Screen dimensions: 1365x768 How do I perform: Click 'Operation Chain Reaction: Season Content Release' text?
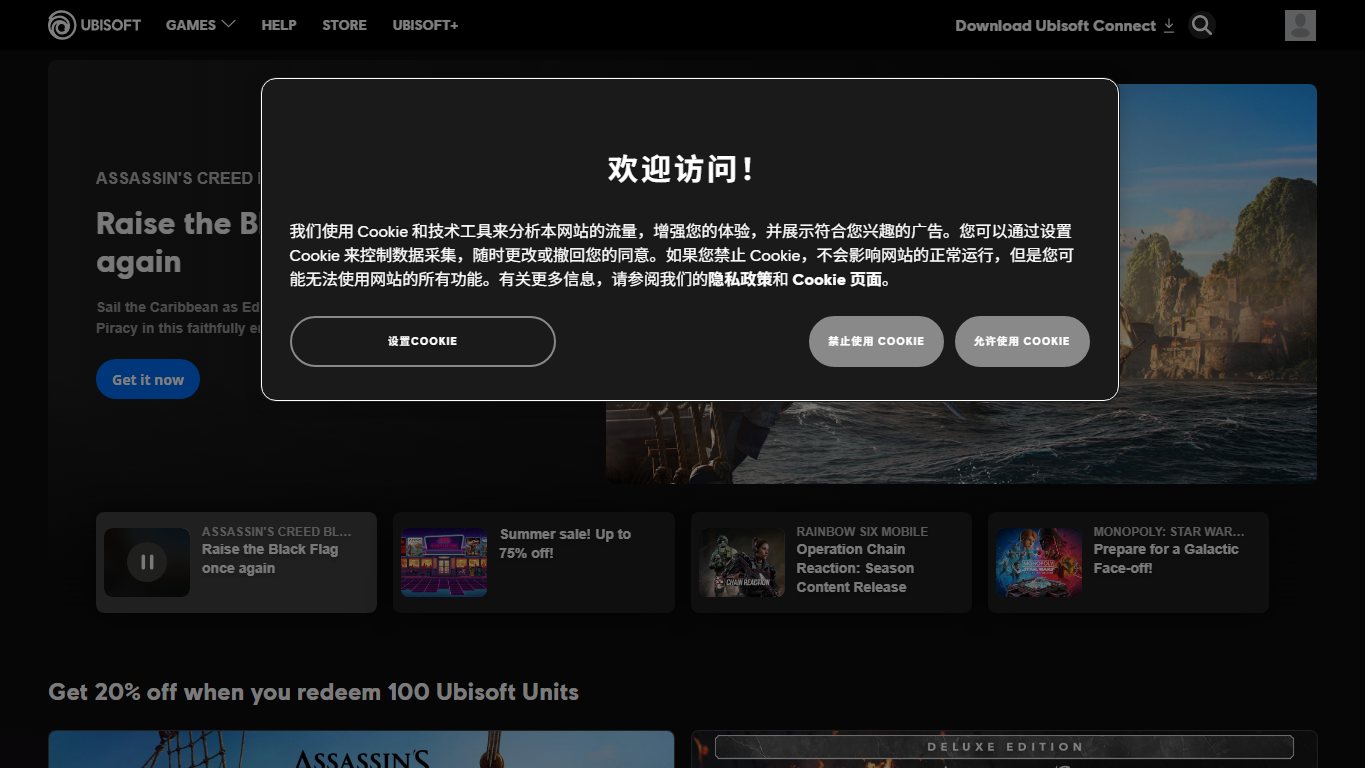point(855,568)
